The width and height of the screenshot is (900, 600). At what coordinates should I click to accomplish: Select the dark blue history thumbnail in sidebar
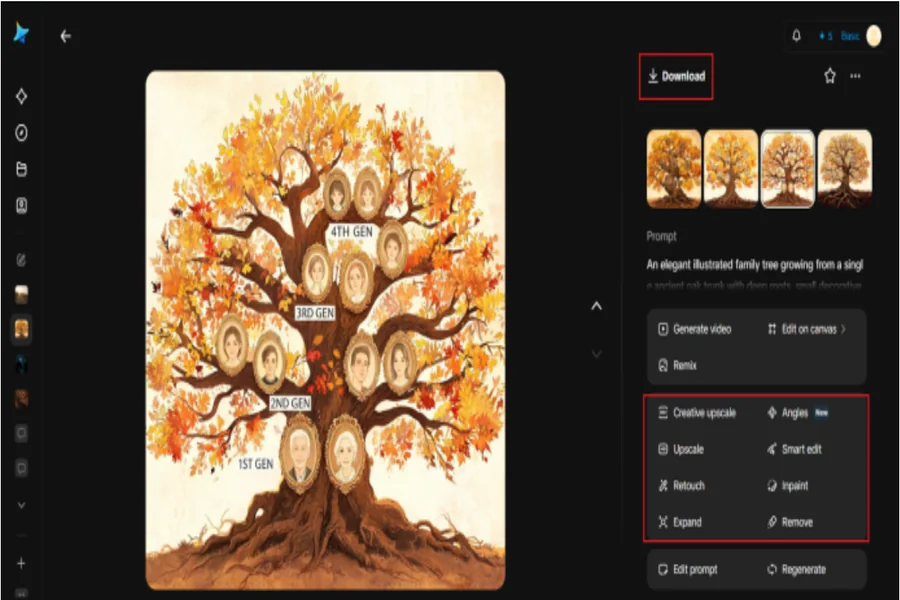coord(22,364)
